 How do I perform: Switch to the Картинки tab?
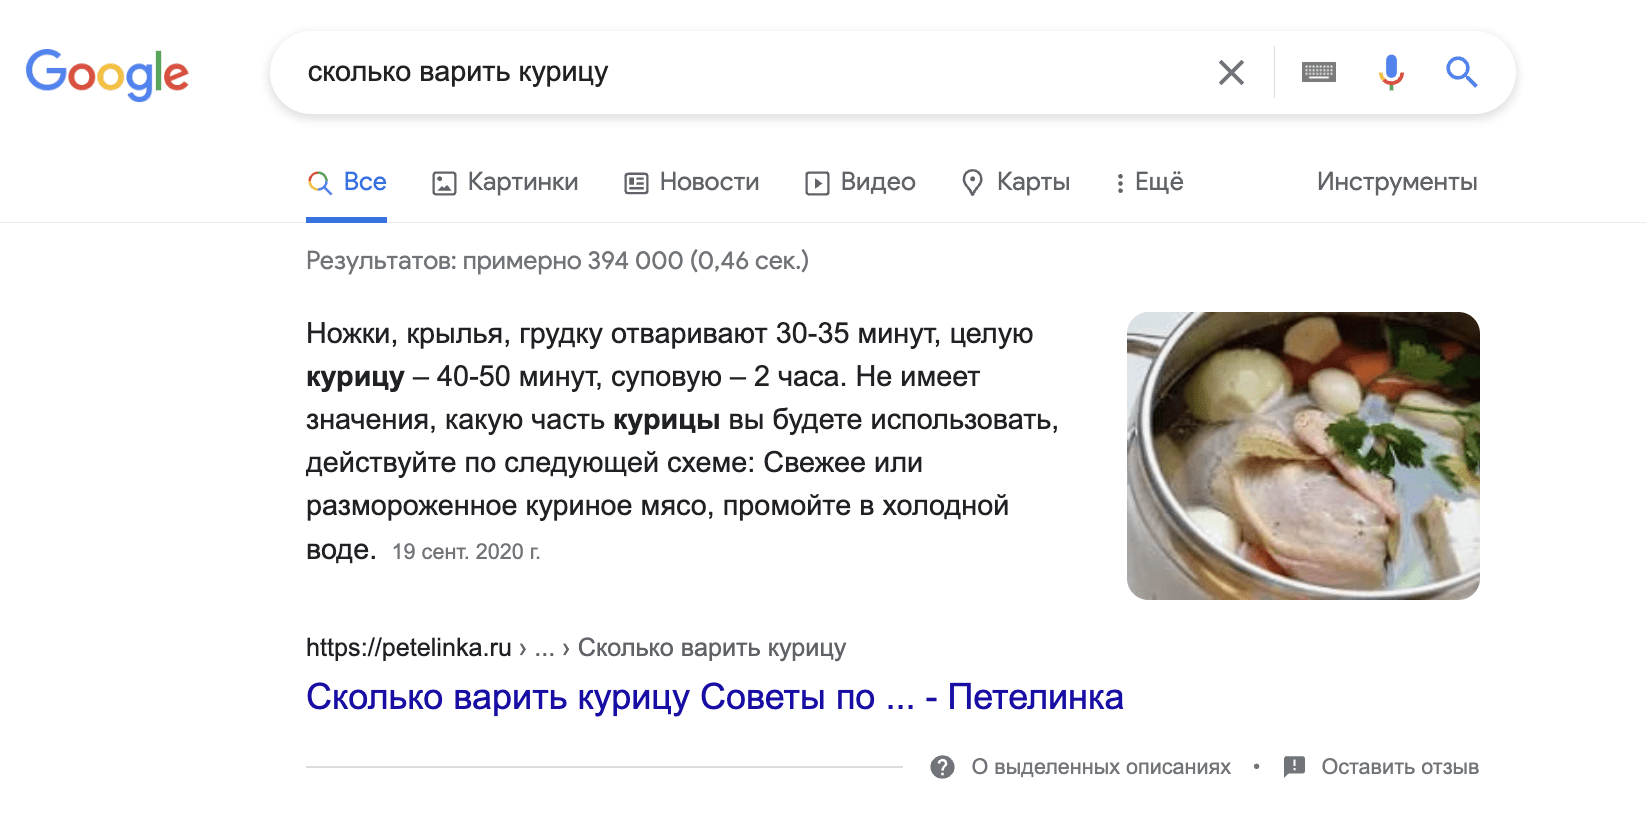tap(505, 182)
